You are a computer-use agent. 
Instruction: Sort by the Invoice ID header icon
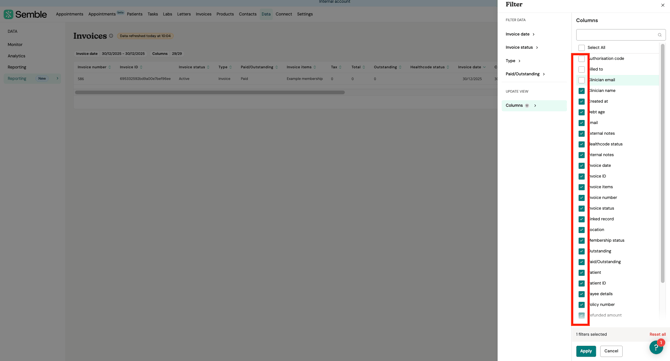point(141,67)
